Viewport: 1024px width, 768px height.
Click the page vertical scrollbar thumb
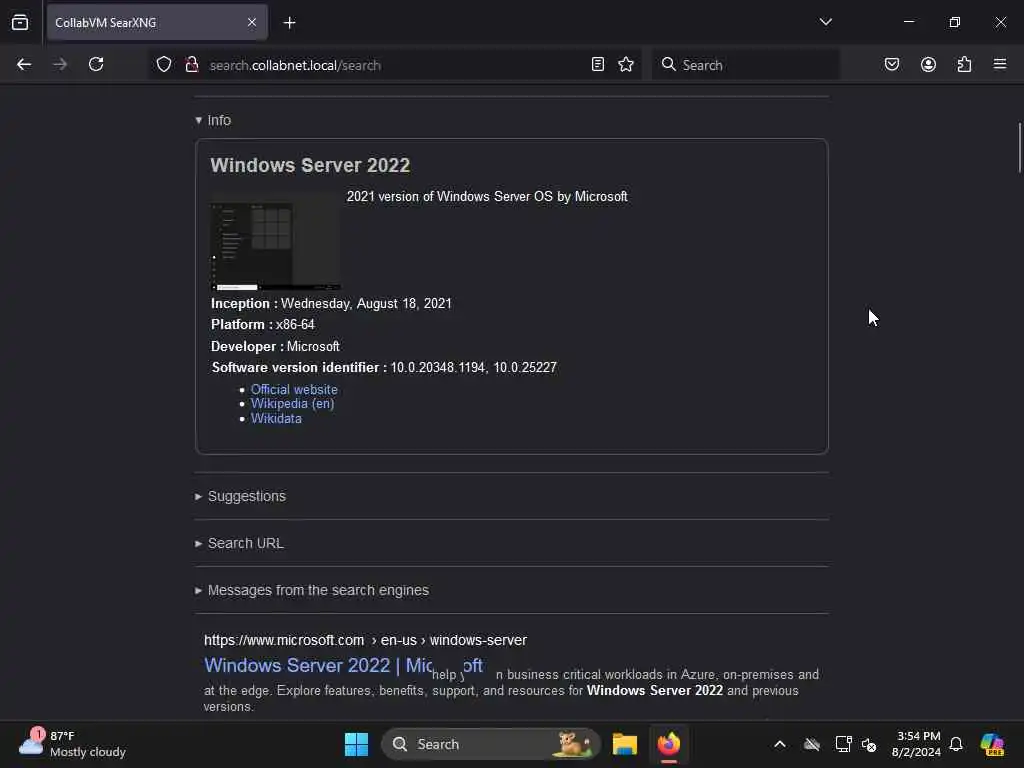click(1019, 148)
